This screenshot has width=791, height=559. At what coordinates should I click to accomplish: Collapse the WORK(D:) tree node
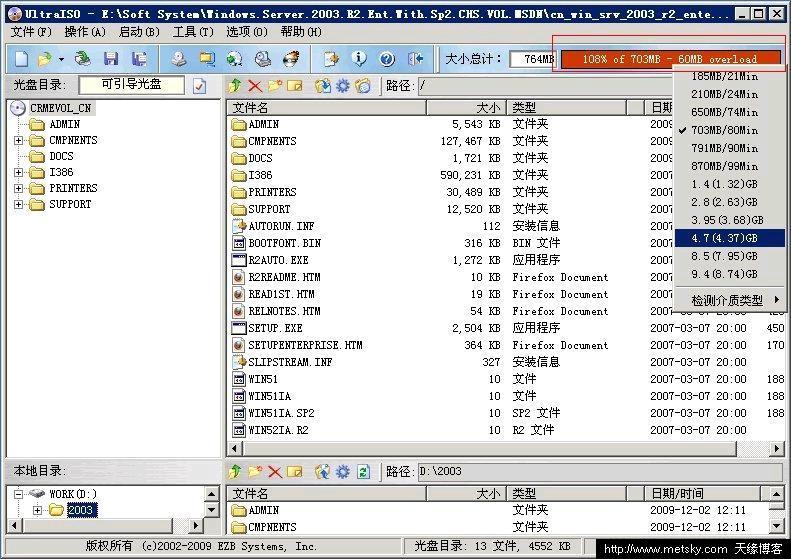[x=19, y=494]
